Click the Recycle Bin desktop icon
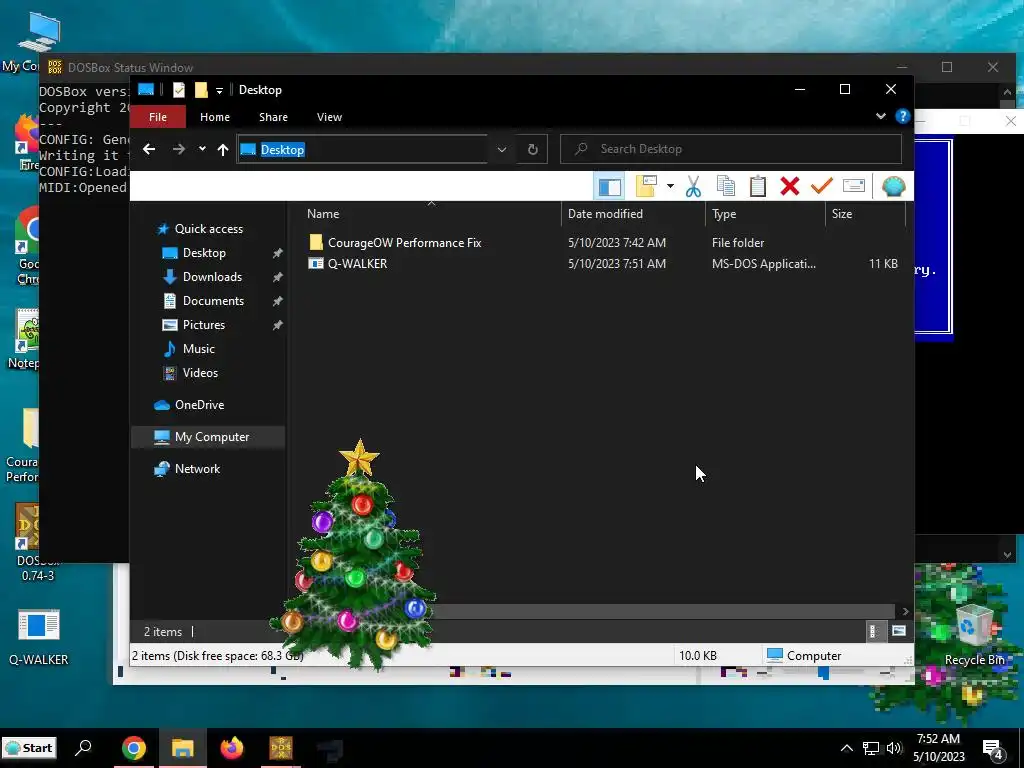Image resolution: width=1024 pixels, height=768 pixels. pos(974,634)
